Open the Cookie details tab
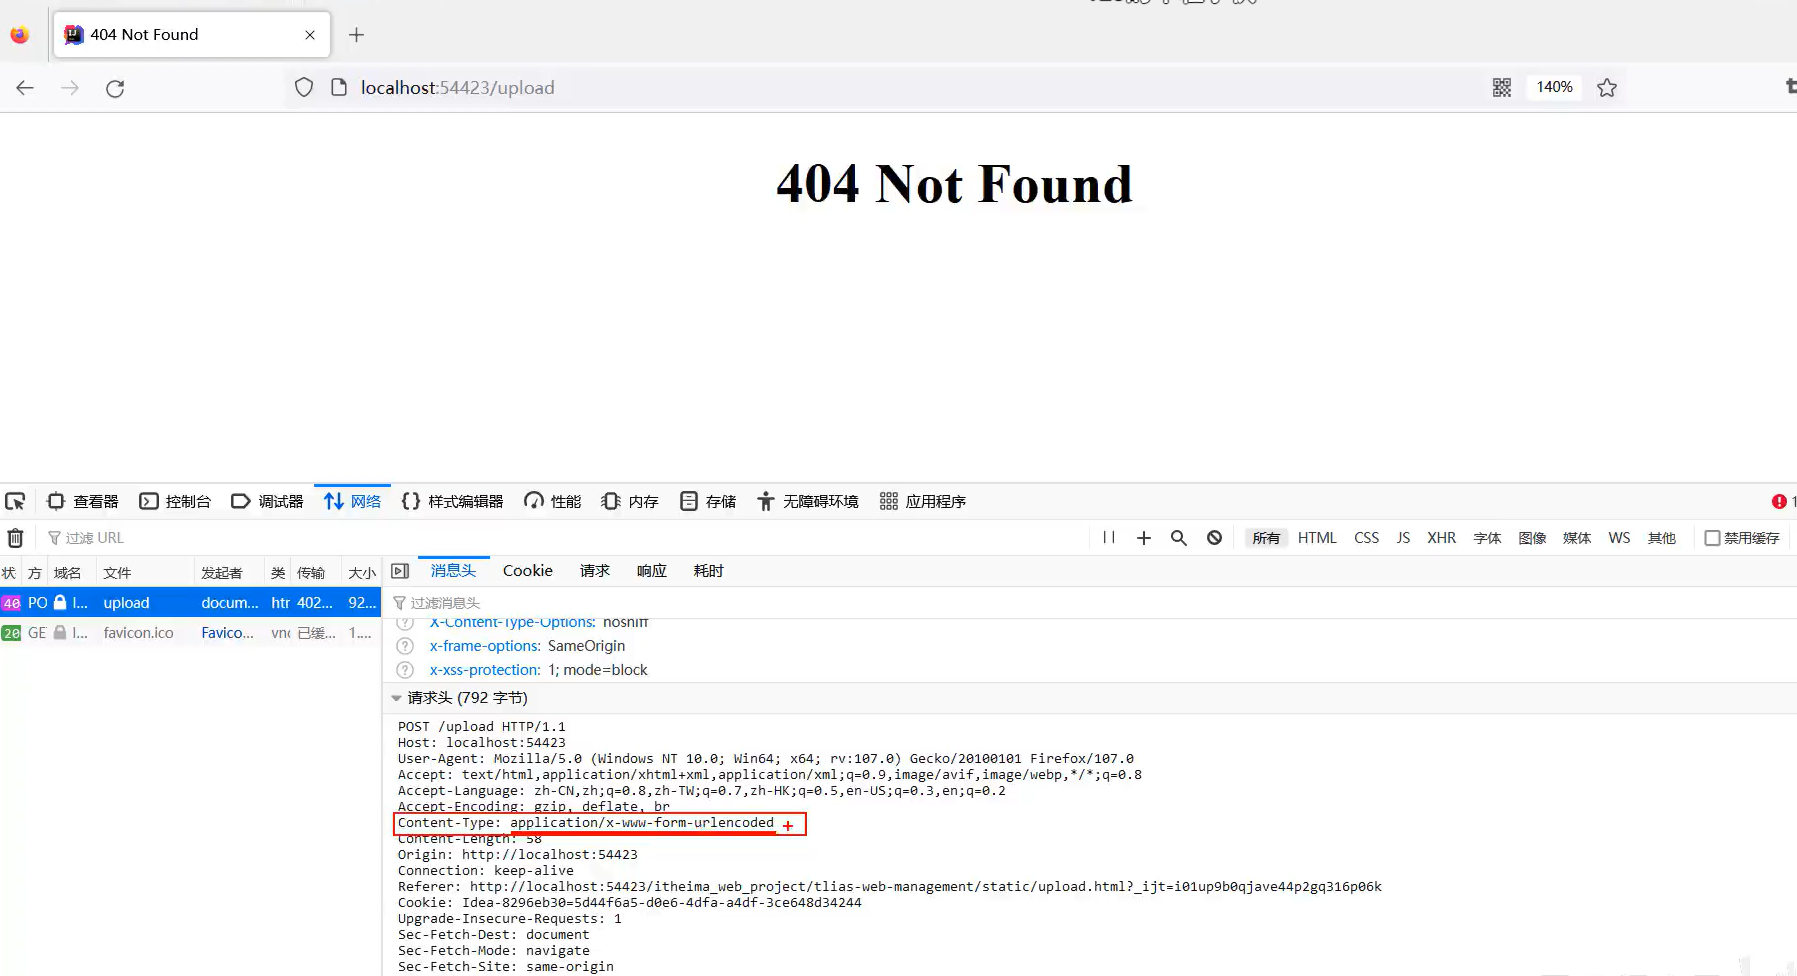 coord(527,571)
